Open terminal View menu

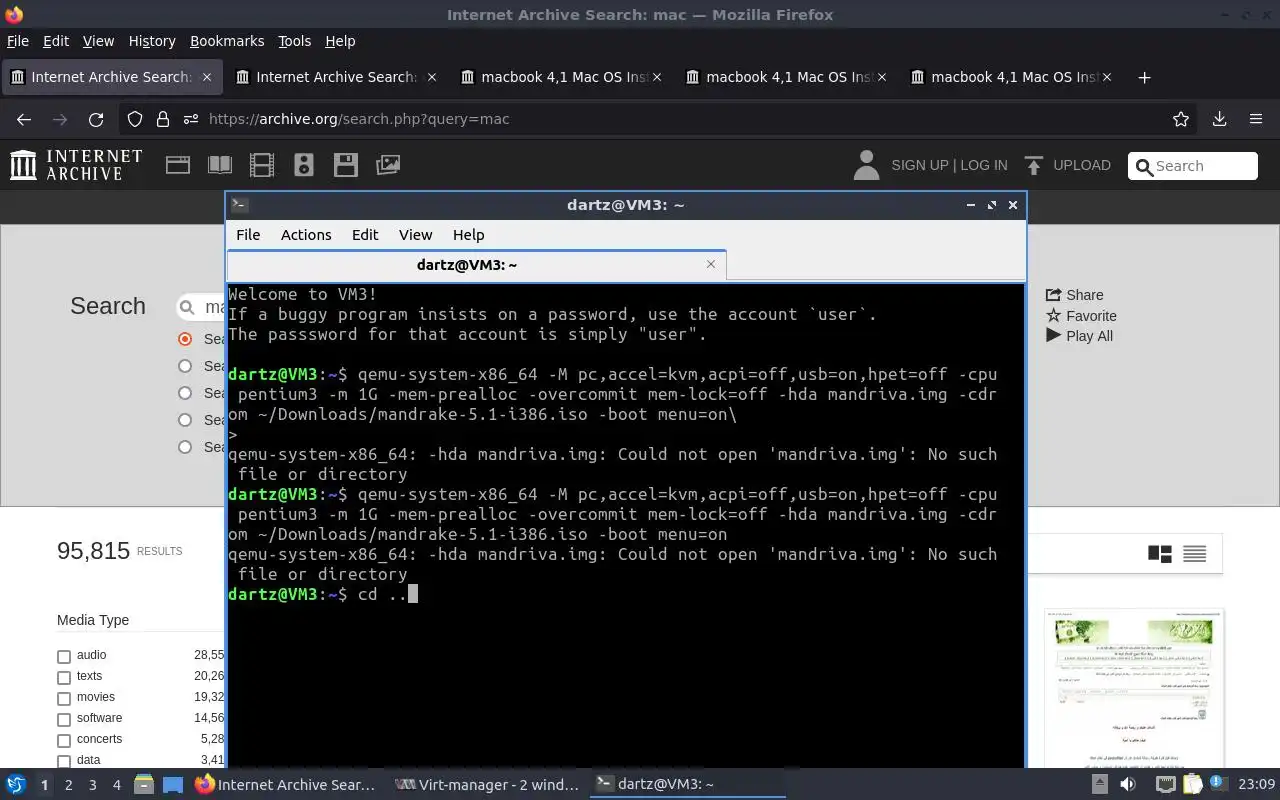pos(416,235)
